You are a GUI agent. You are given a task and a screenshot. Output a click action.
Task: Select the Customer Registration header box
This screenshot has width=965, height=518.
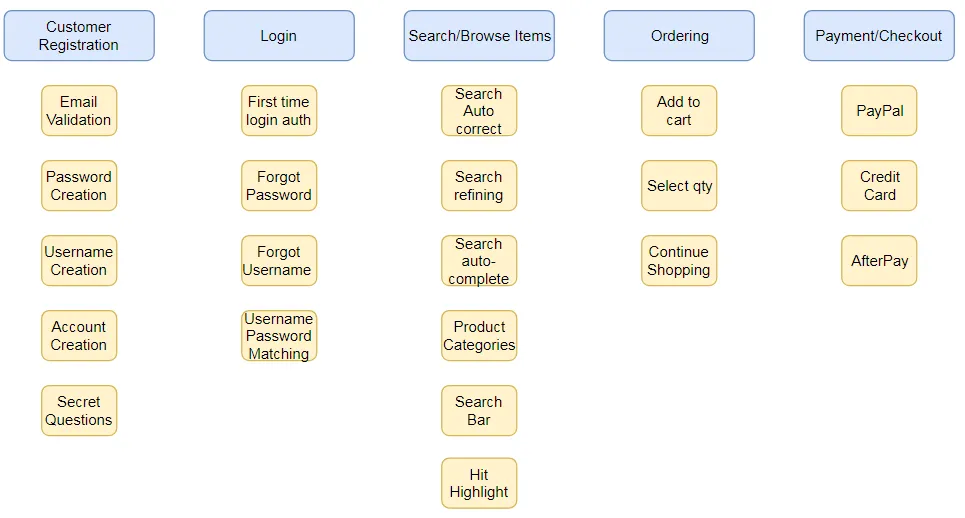(x=79, y=36)
